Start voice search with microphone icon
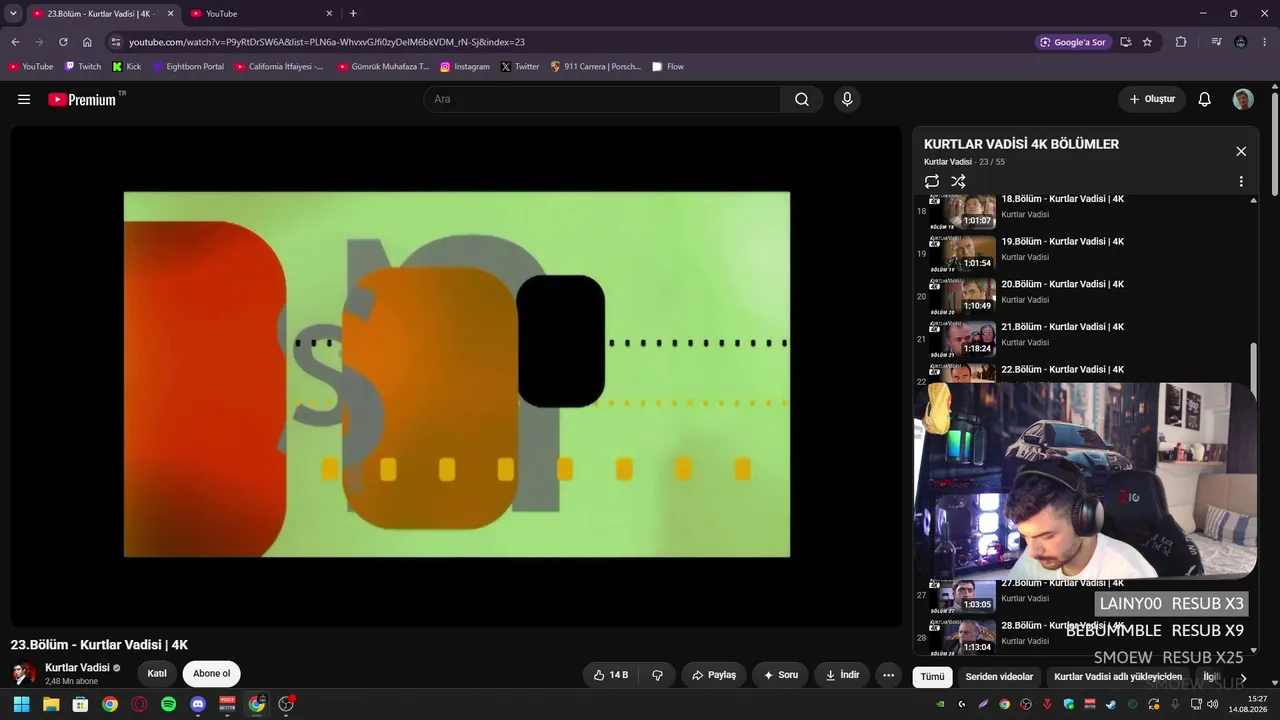The height and width of the screenshot is (720, 1280). [847, 99]
